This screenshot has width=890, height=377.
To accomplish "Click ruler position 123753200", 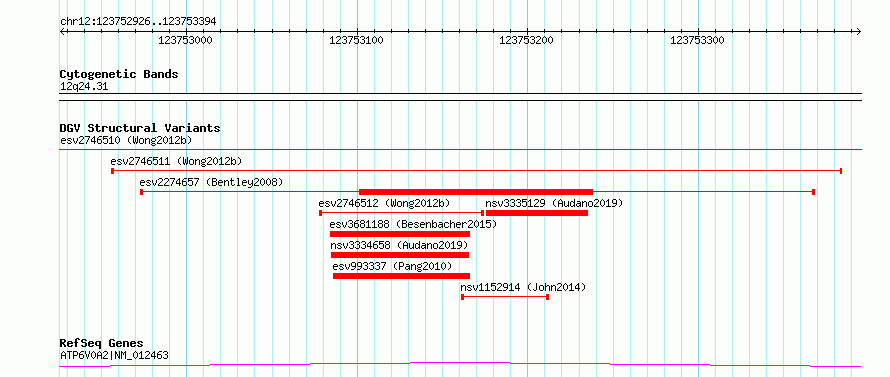I will 526,40.
